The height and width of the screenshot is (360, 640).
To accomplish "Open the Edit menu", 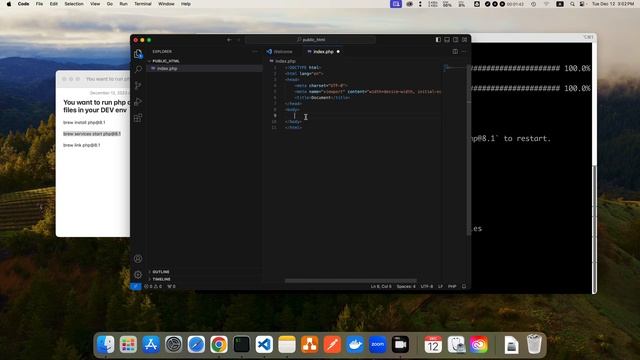I will point(53,4).
